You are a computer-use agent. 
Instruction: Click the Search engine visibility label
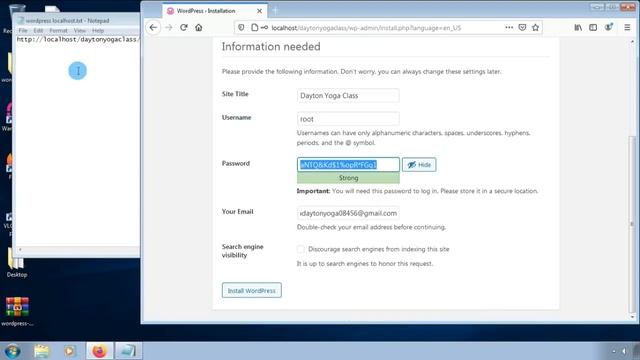[242, 251]
